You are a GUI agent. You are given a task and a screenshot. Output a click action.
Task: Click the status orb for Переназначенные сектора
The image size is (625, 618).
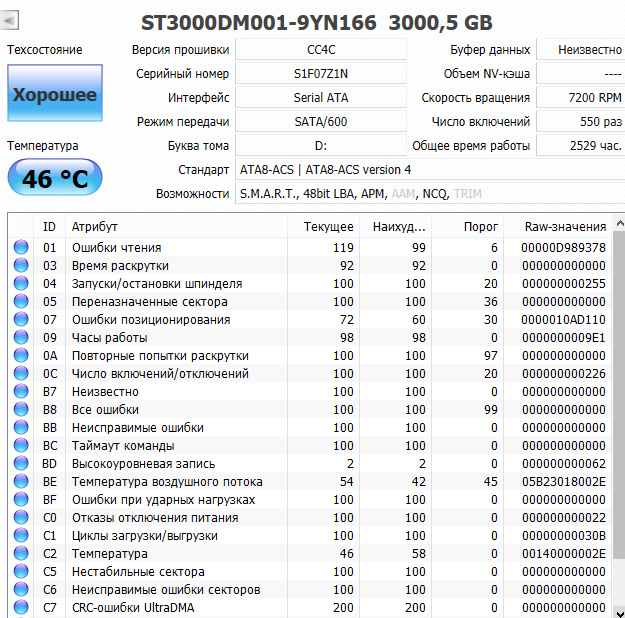coord(21,301)
